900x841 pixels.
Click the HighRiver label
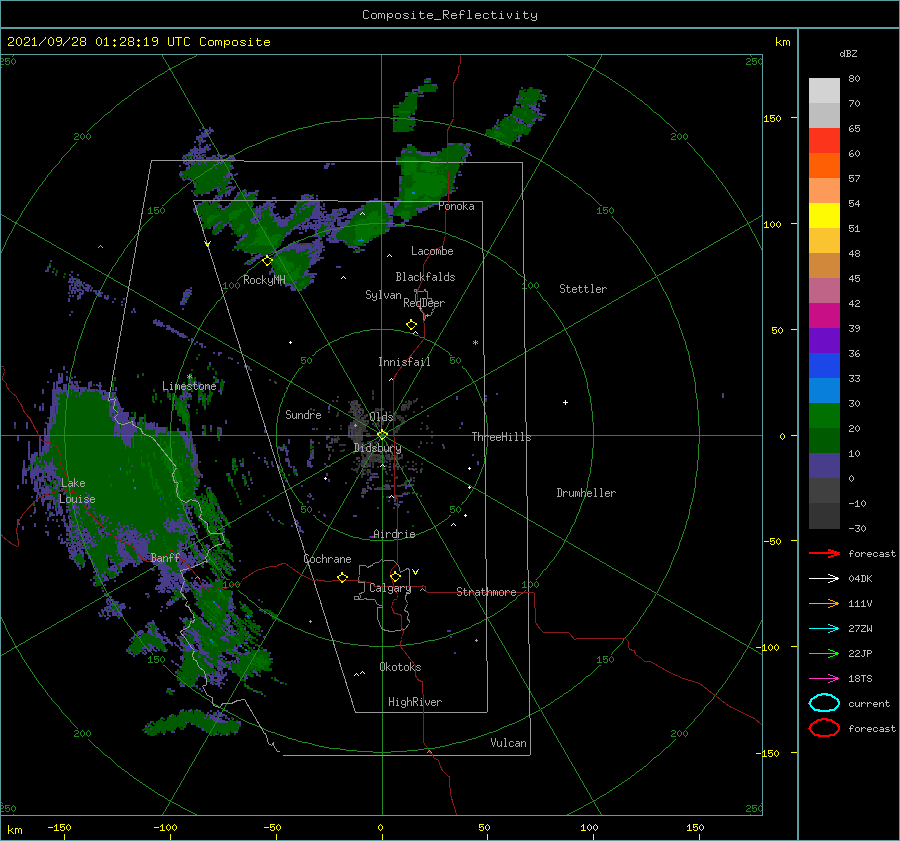415,702
